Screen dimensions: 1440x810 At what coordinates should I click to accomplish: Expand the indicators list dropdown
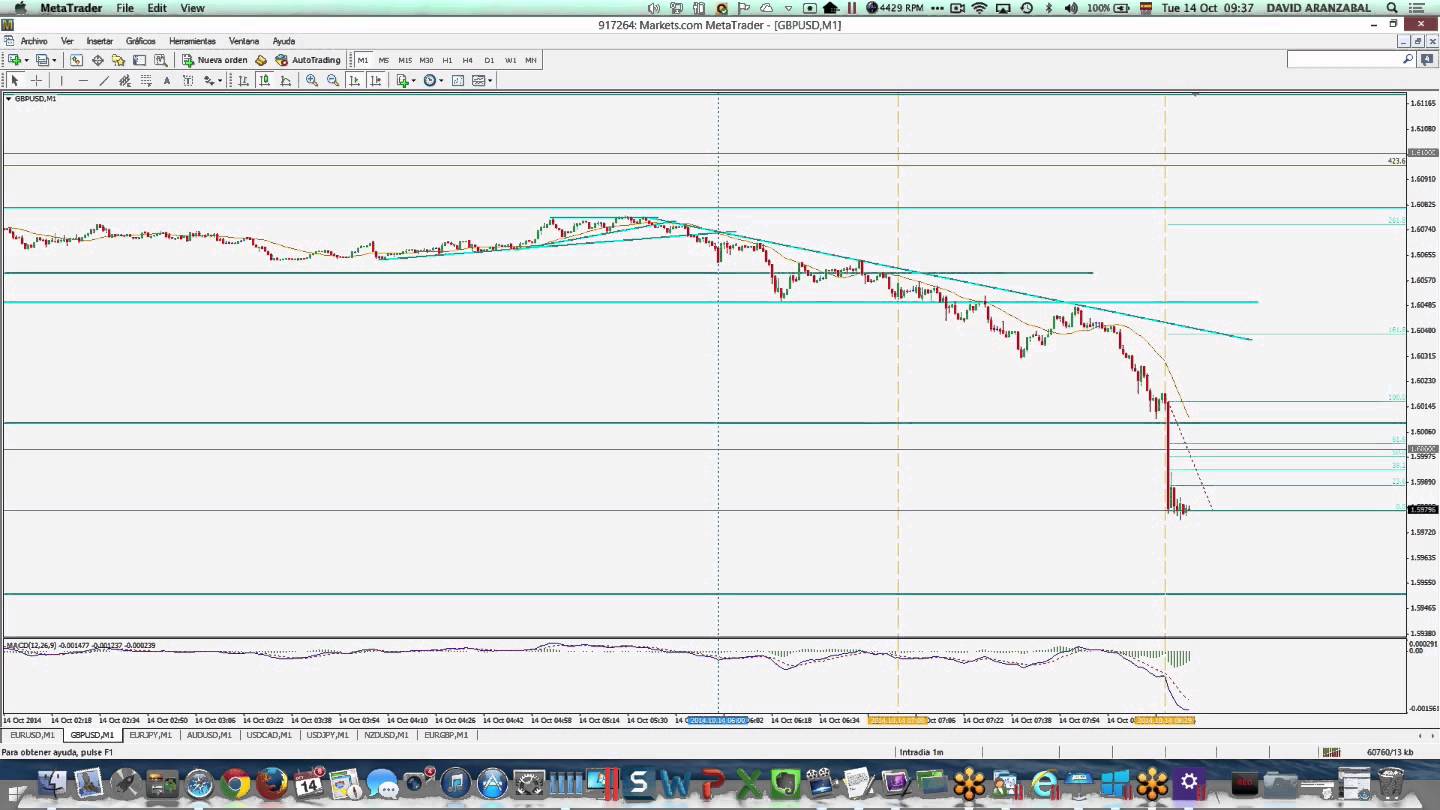(413, 81)
